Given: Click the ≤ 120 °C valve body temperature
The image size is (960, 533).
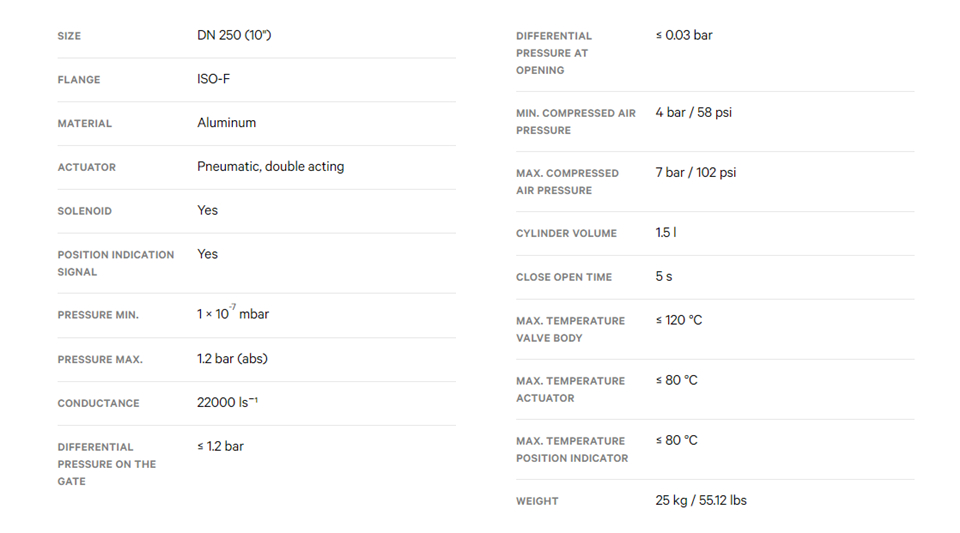Looking at the screenshot, I should point(679,320).
